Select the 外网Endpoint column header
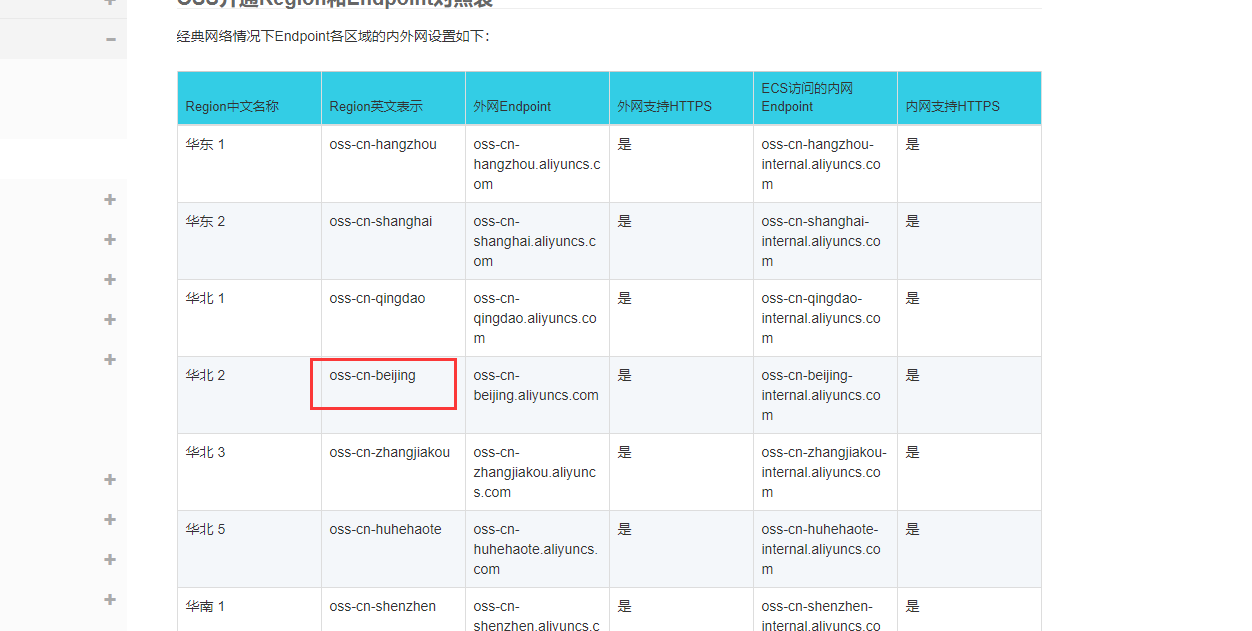 pyautogui.click(x=512, y=106)
